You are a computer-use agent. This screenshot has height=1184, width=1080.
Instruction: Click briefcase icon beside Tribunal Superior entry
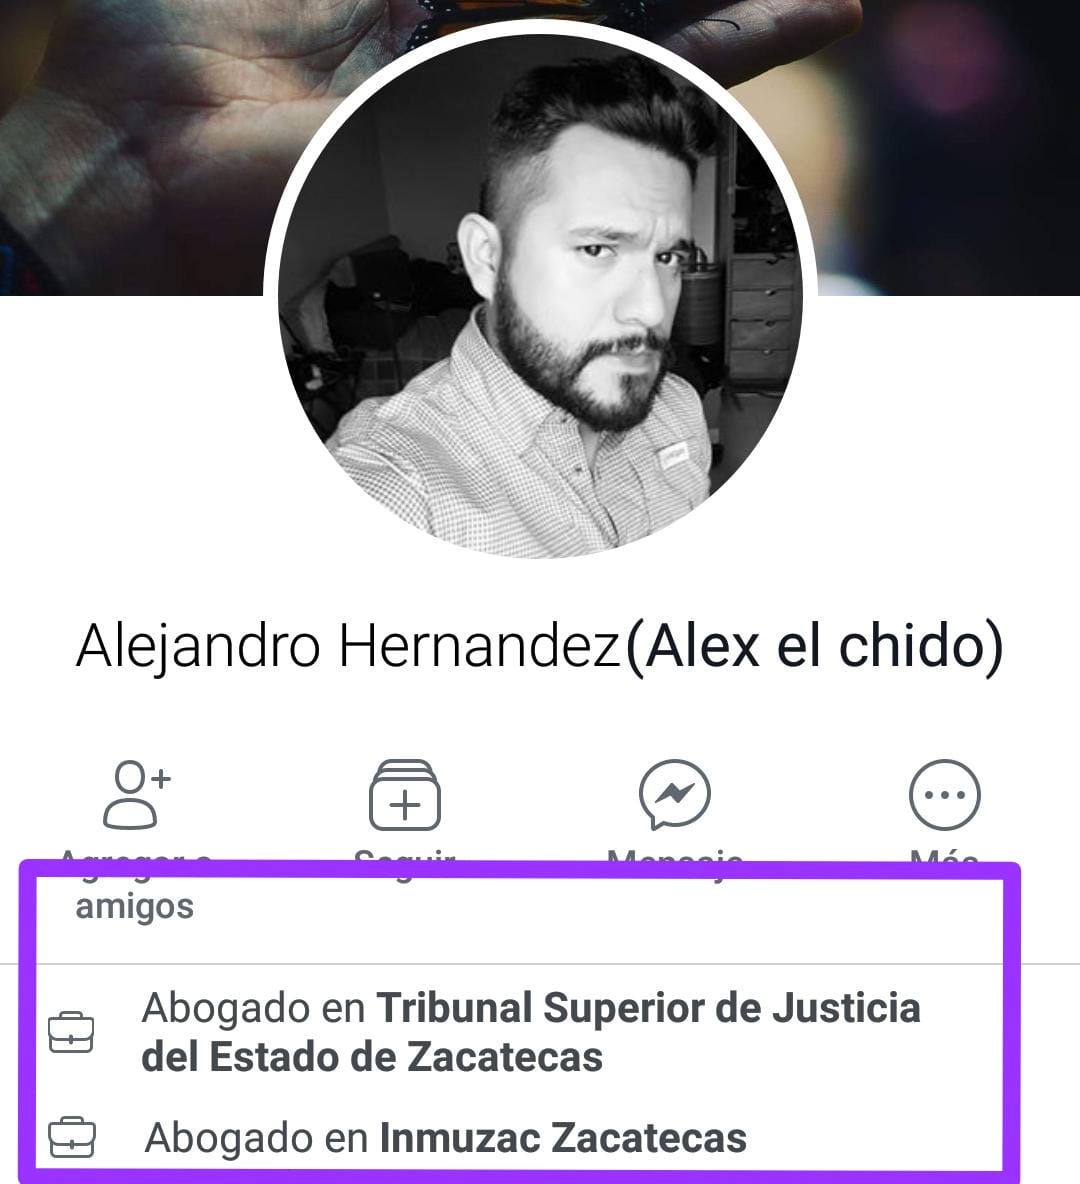(x=71, y=1031)
